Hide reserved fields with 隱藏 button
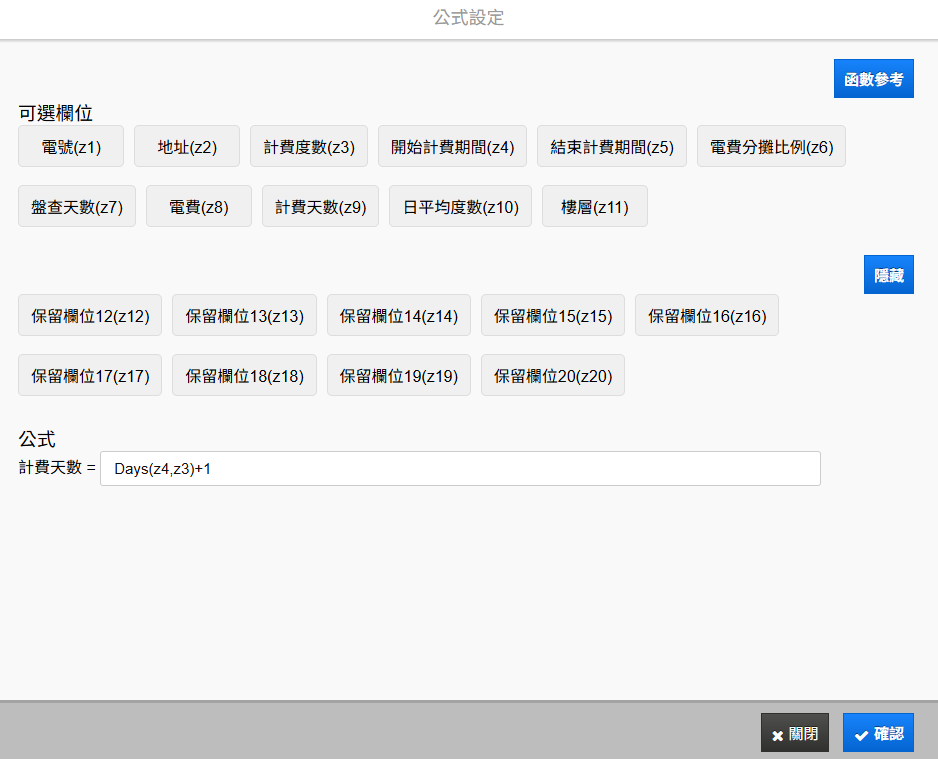The height and width of the screenshot is (759, 938). coord(888,275)
